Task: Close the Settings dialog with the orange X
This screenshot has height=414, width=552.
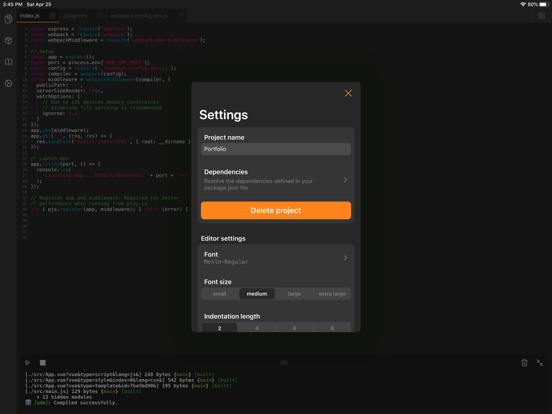Action: click(x=348, y=93)
